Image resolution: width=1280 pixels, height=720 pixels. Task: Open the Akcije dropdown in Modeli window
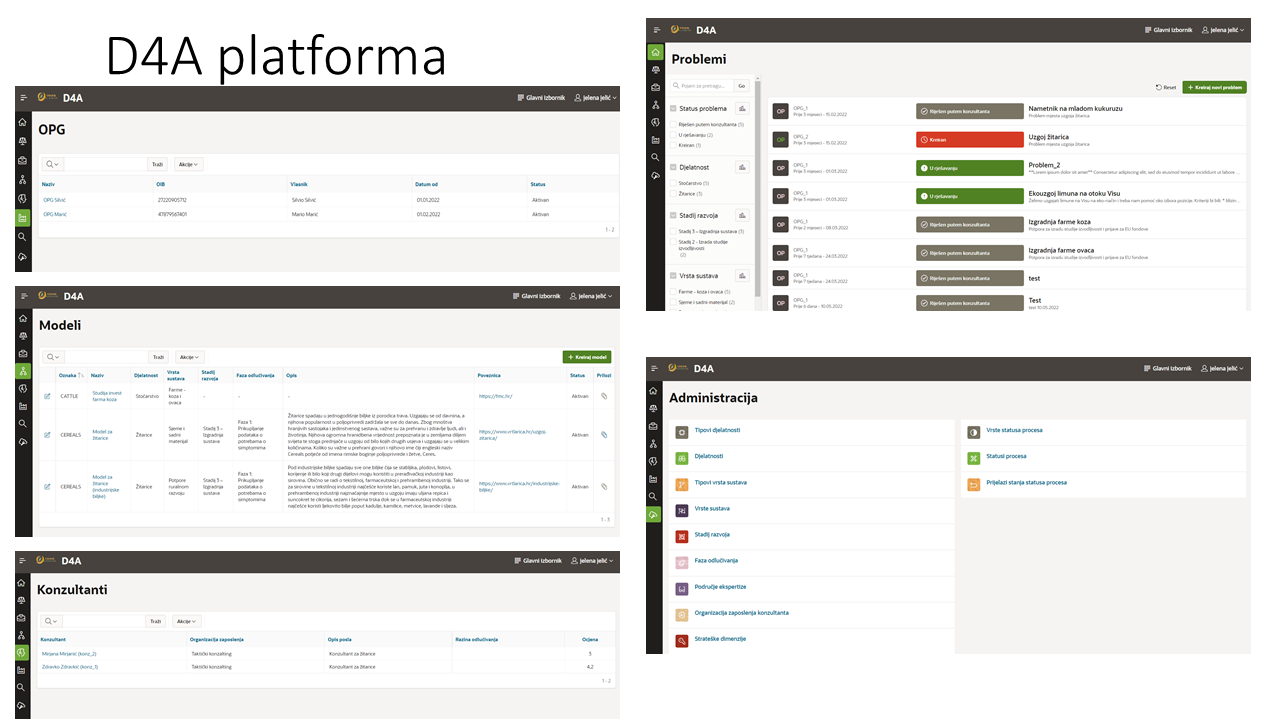[x=189, y=357]
